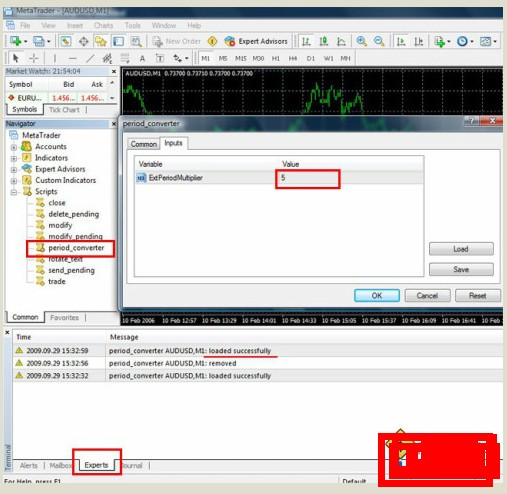Screen dimensions: 507x494
Task: Select the W1 timeframe
Action: click(x=328, y=58)
